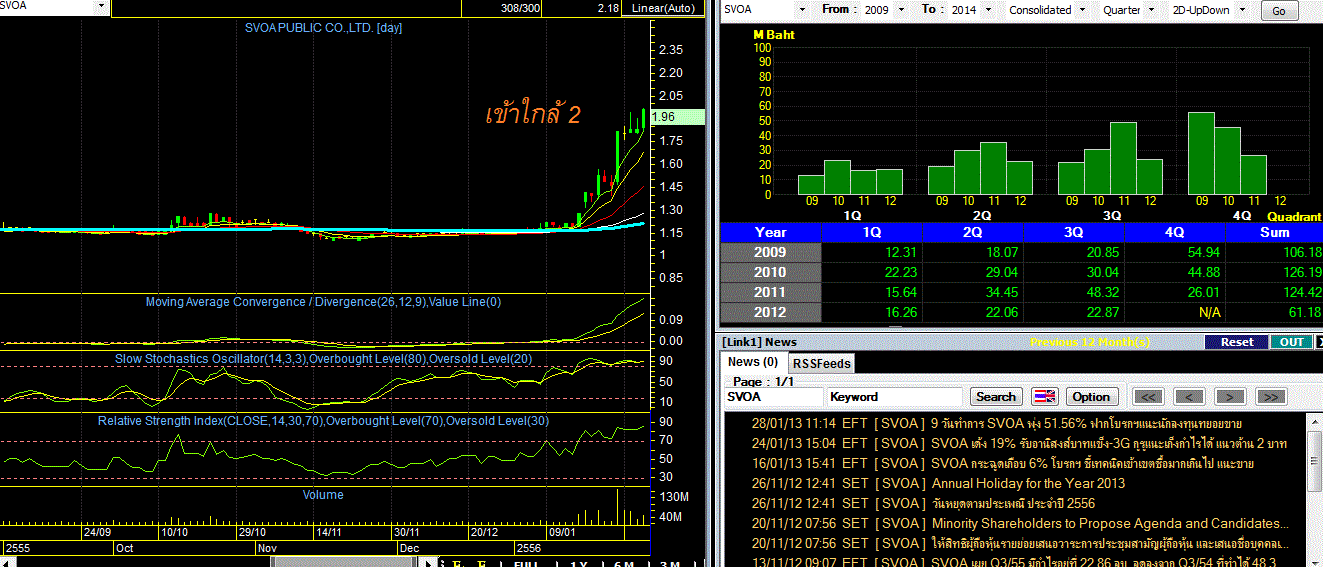Open Minority Shareholders to Propose Agenda news

tap(1019, 523)
